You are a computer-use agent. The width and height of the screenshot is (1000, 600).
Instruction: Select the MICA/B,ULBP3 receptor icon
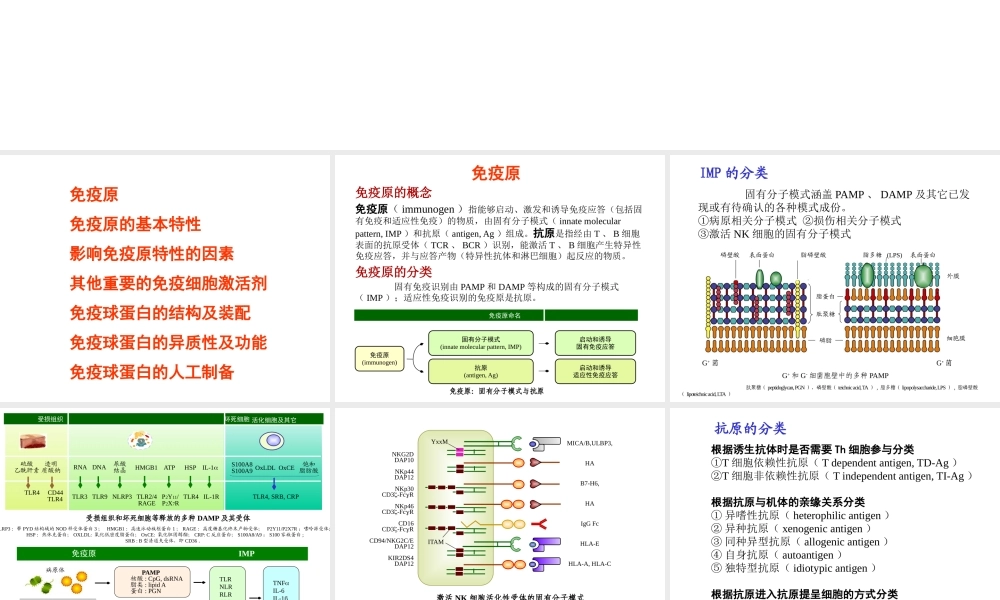coord(544,443)
